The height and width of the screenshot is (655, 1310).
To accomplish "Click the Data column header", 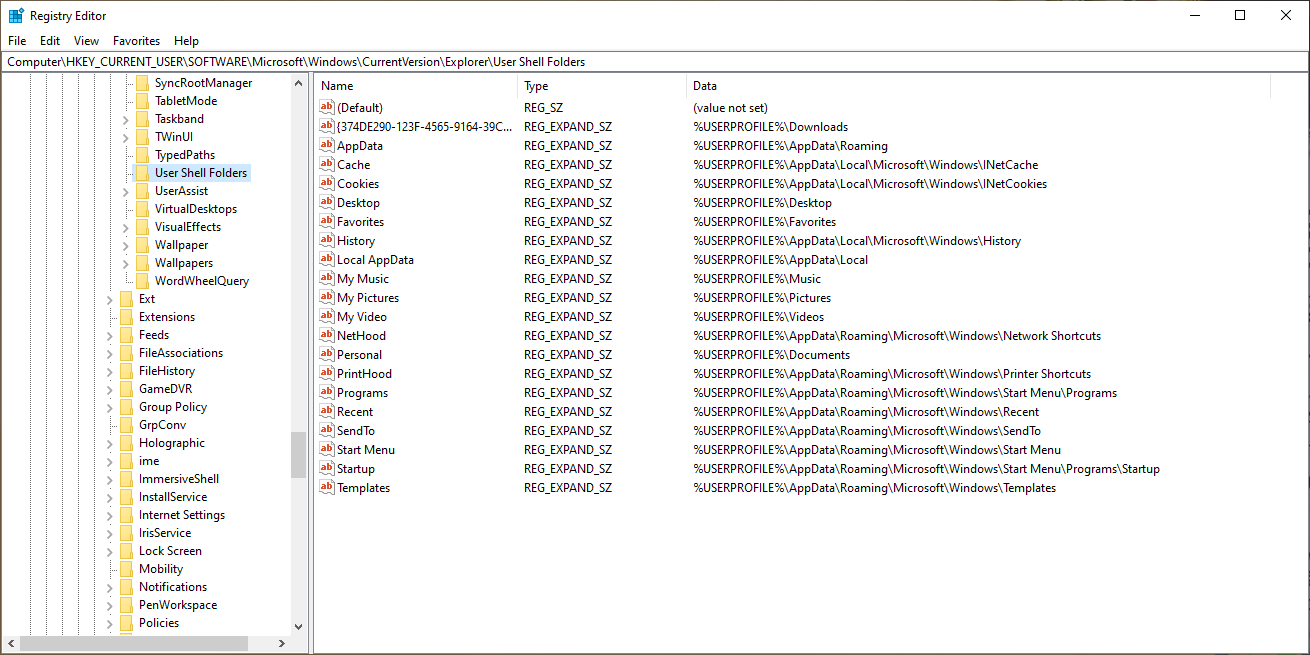I will 976,86.
